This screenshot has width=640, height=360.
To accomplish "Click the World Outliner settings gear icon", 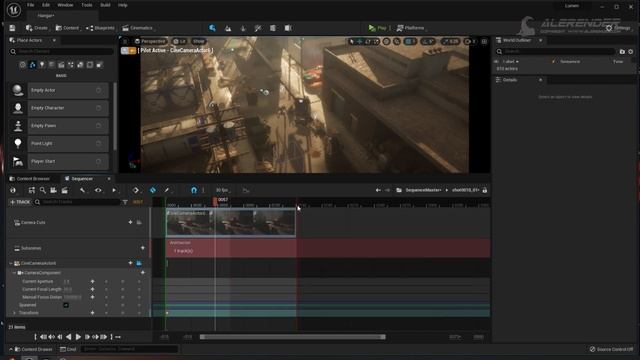I will coord(631,51).
